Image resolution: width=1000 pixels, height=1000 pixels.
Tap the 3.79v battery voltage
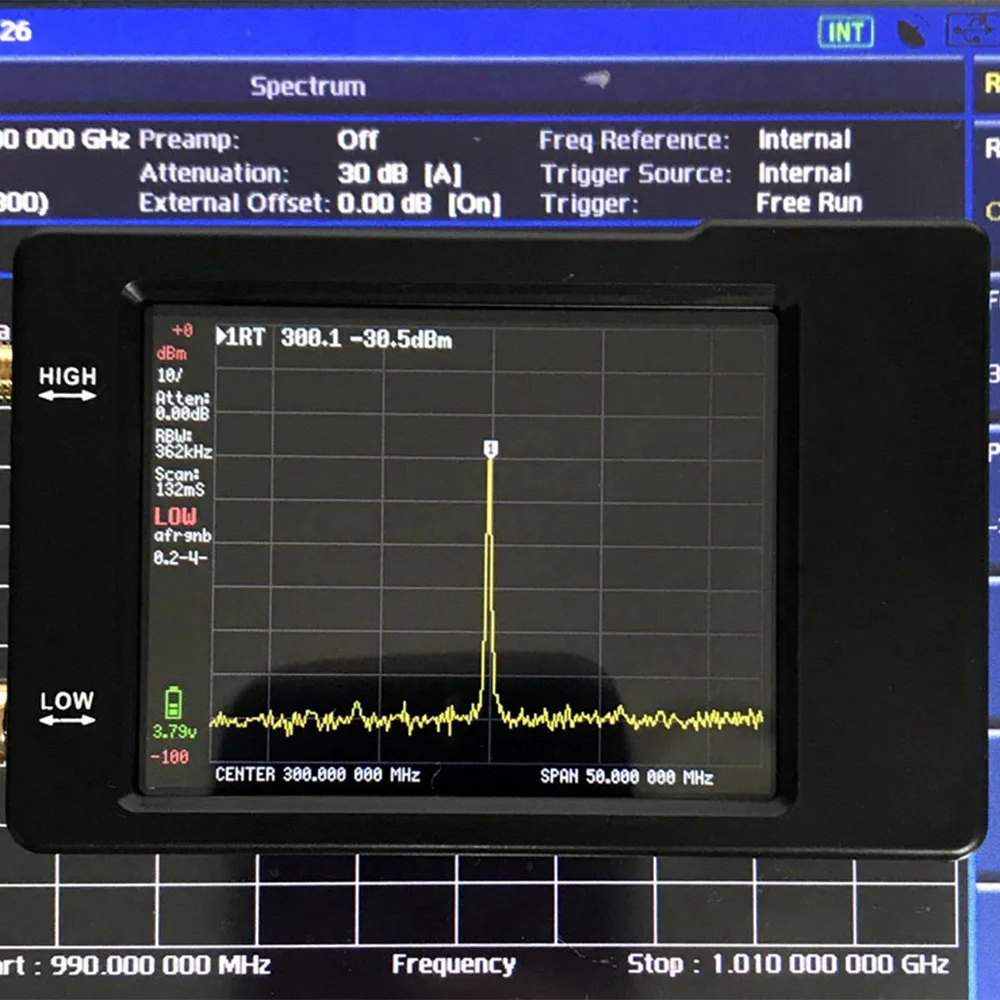174,731
